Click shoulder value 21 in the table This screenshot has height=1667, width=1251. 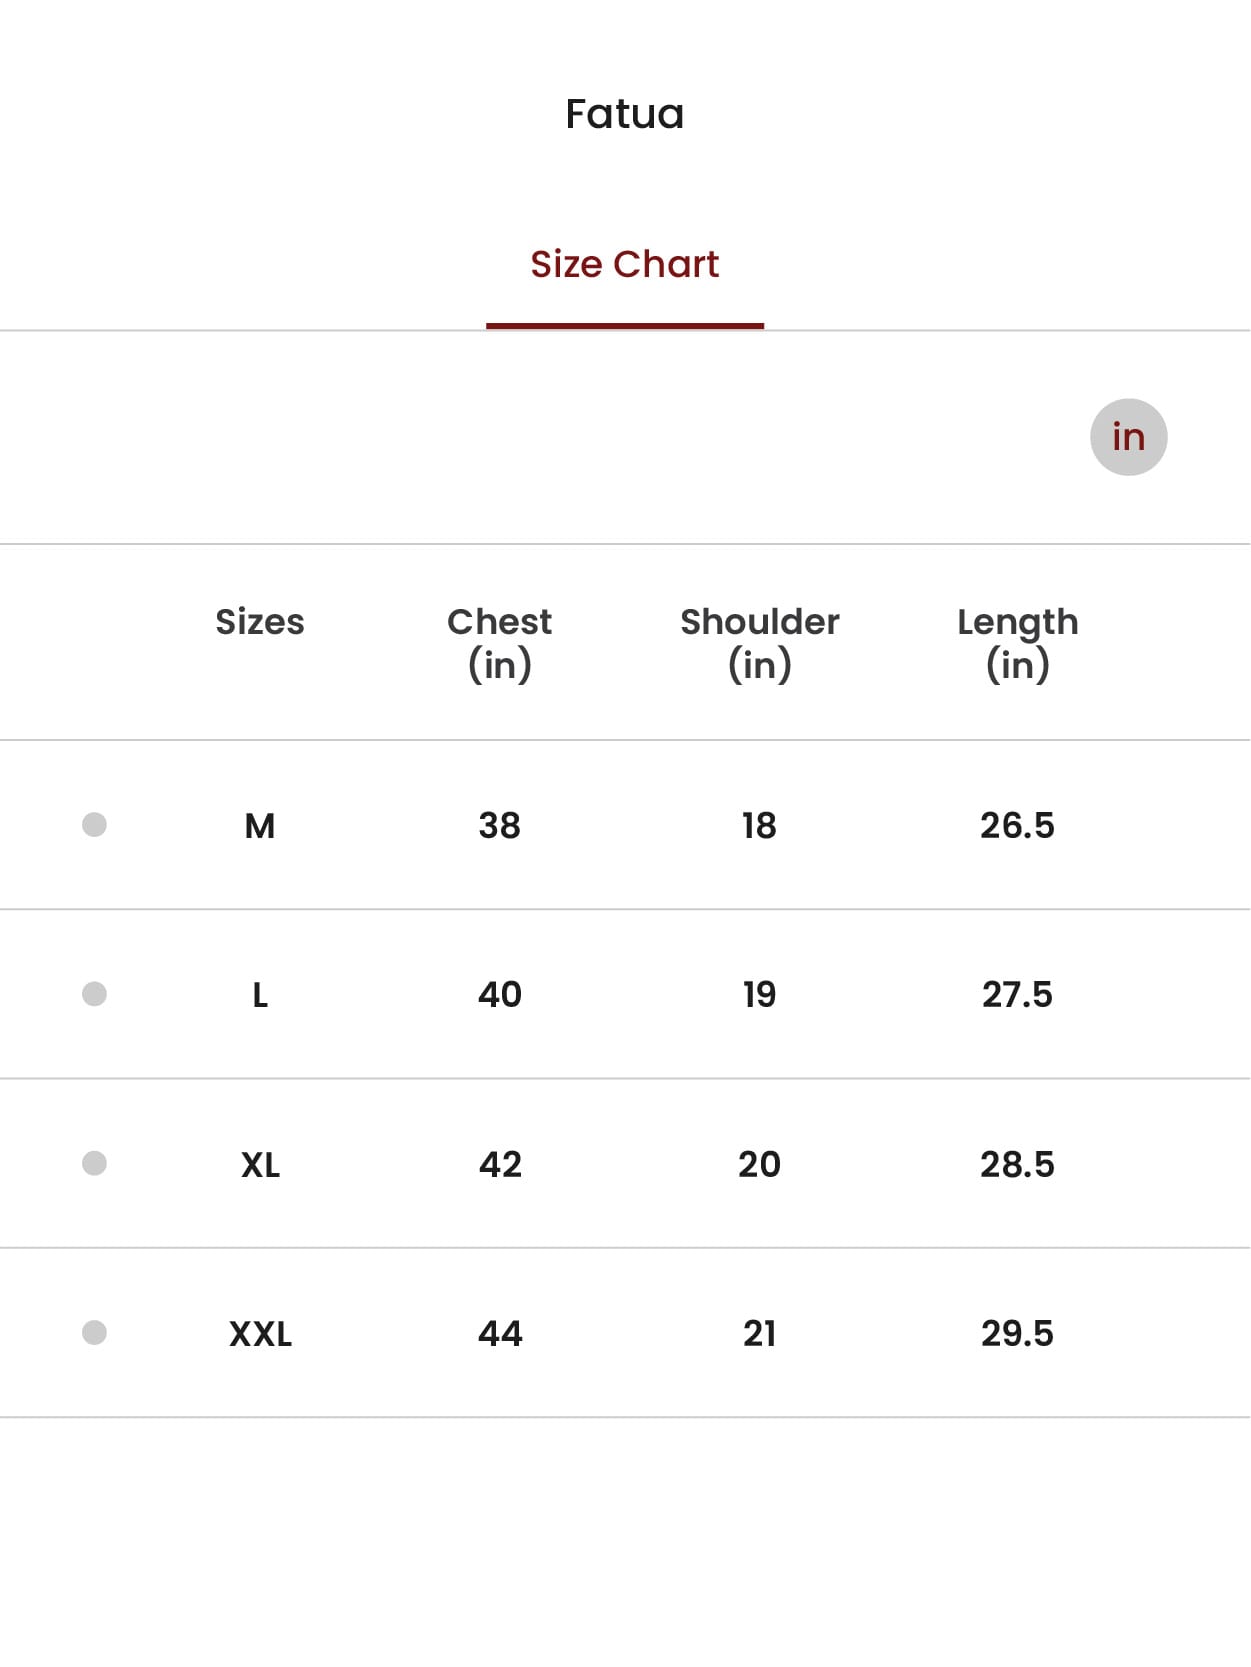pos(759,1334)
